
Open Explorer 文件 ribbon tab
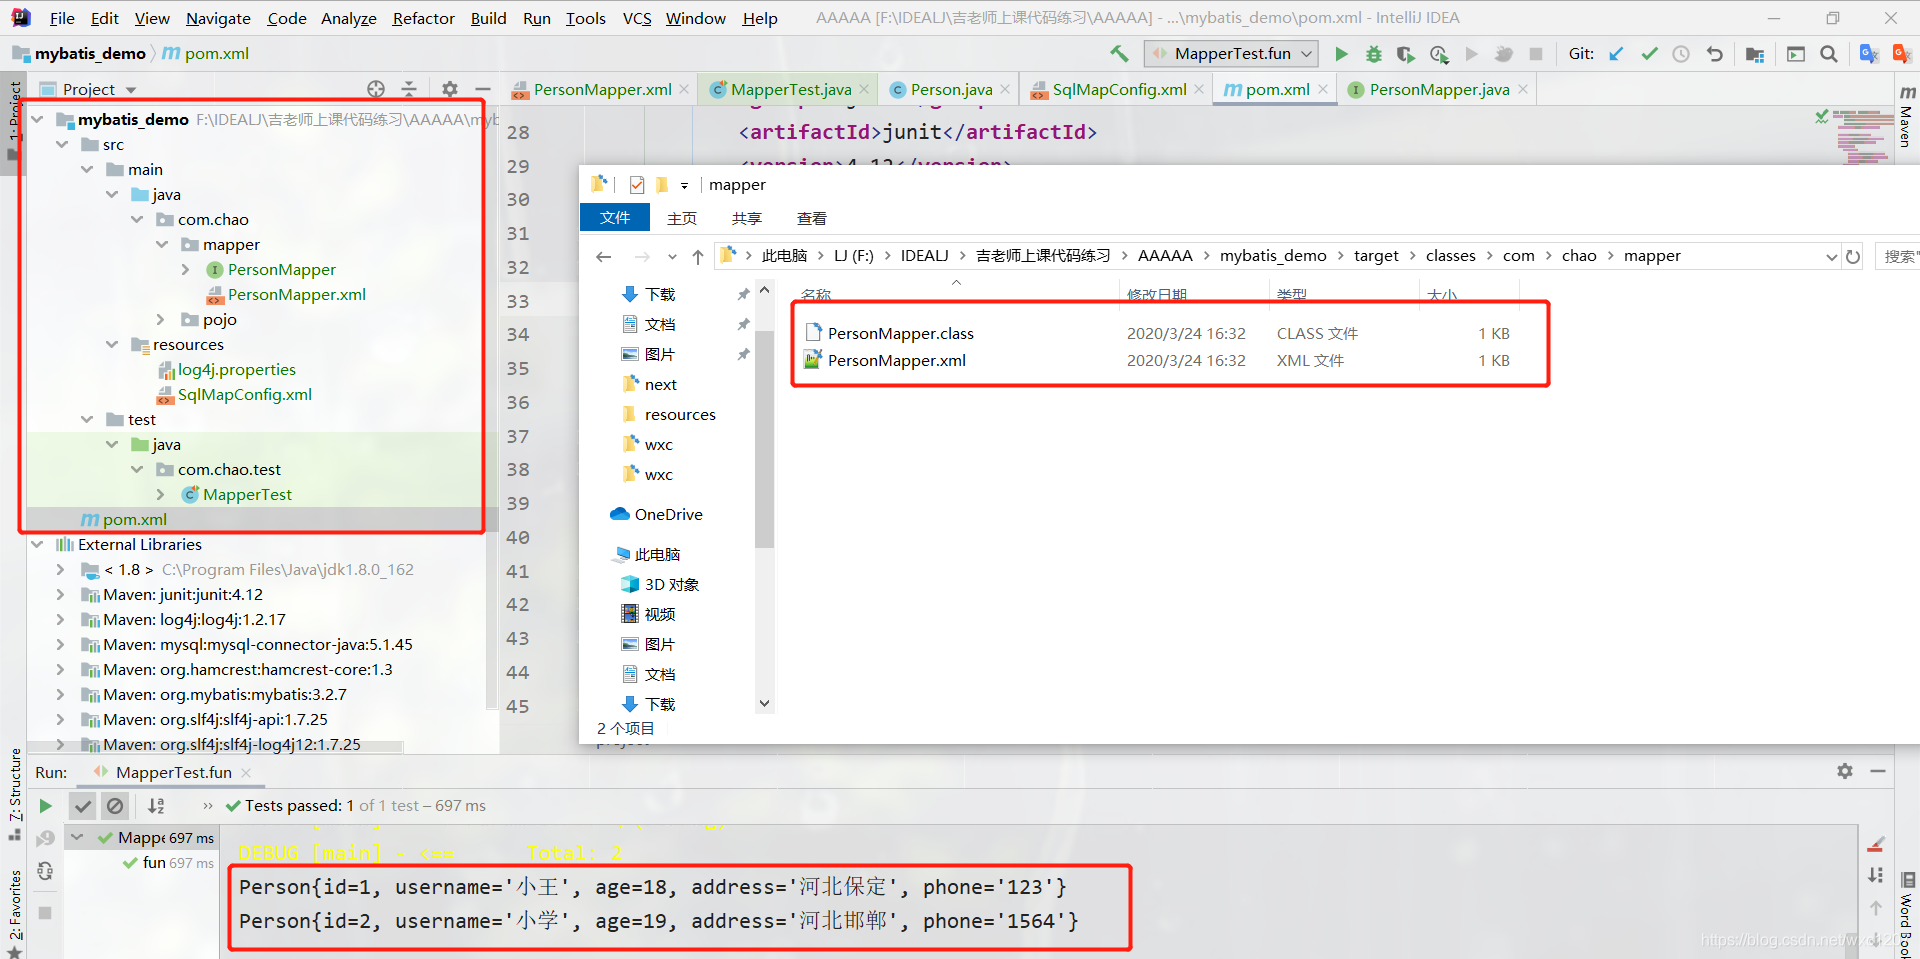pyautogui.click(x=615, y=218)
